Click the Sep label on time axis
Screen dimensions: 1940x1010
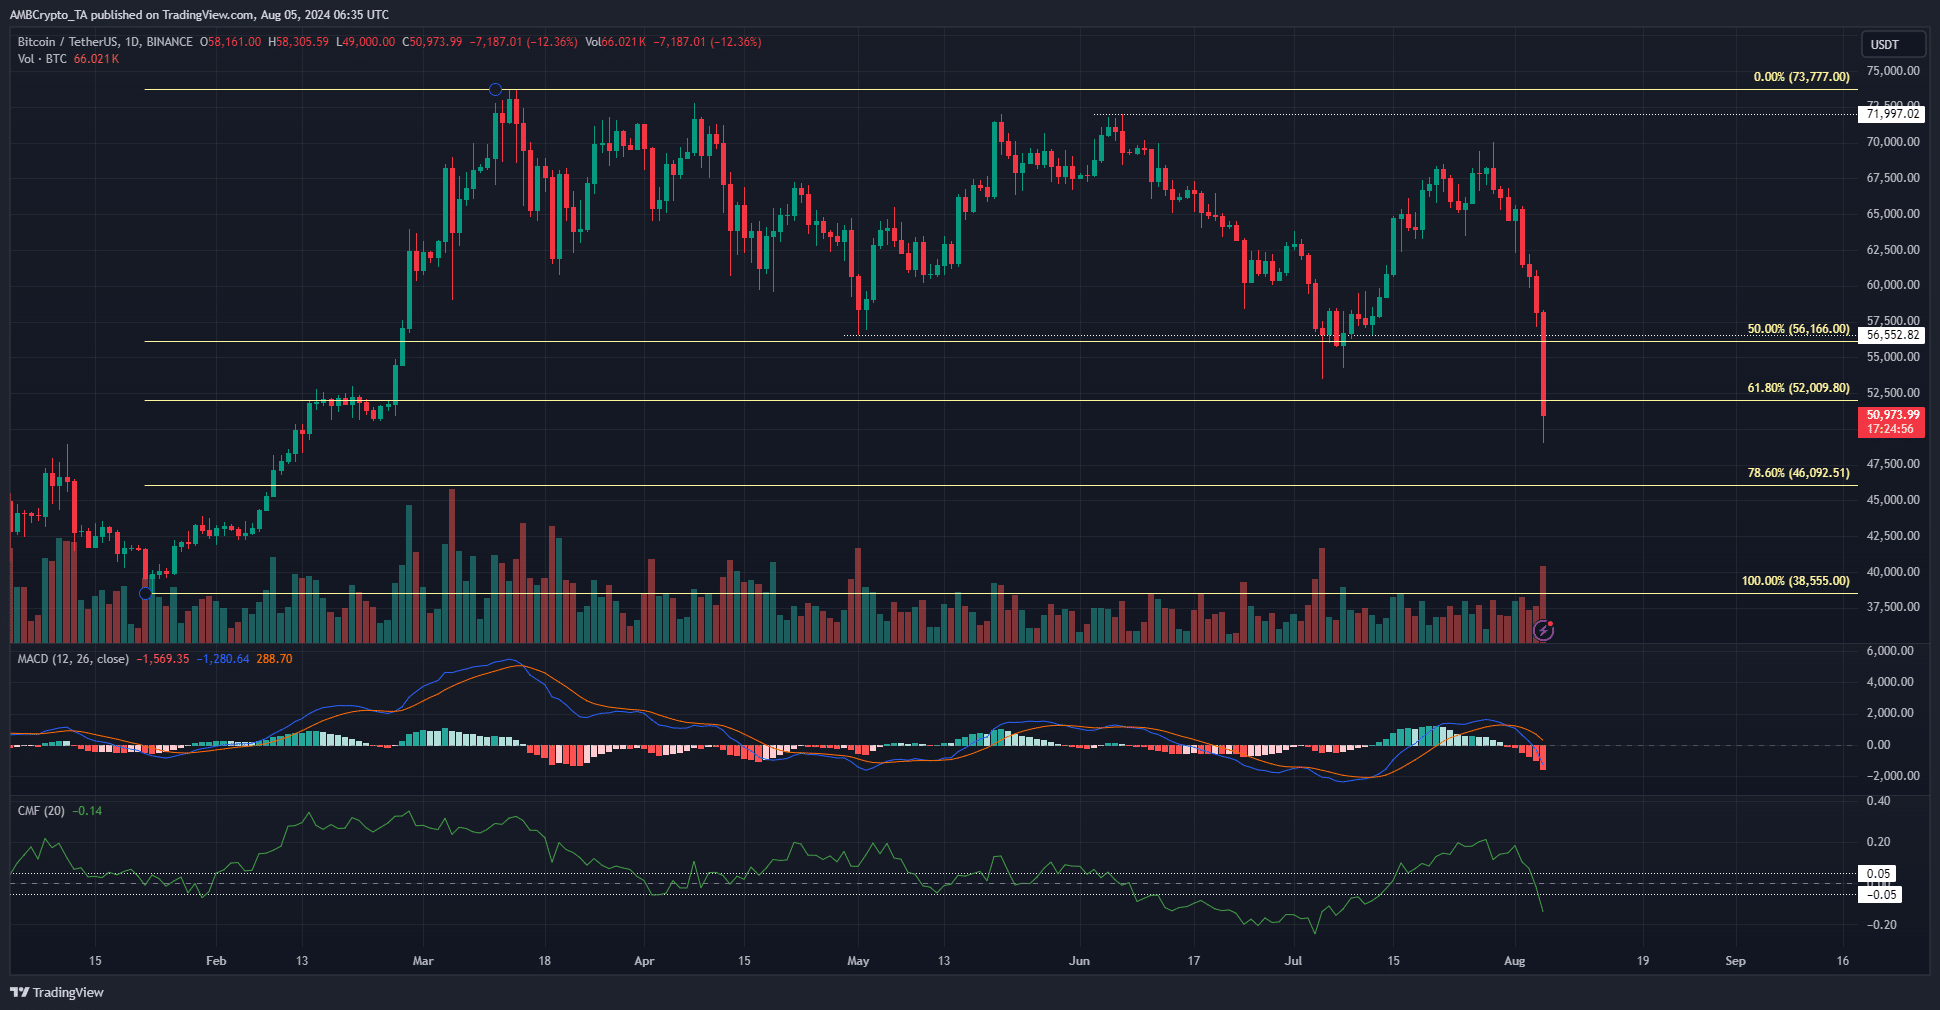(x=1736, y=961)
